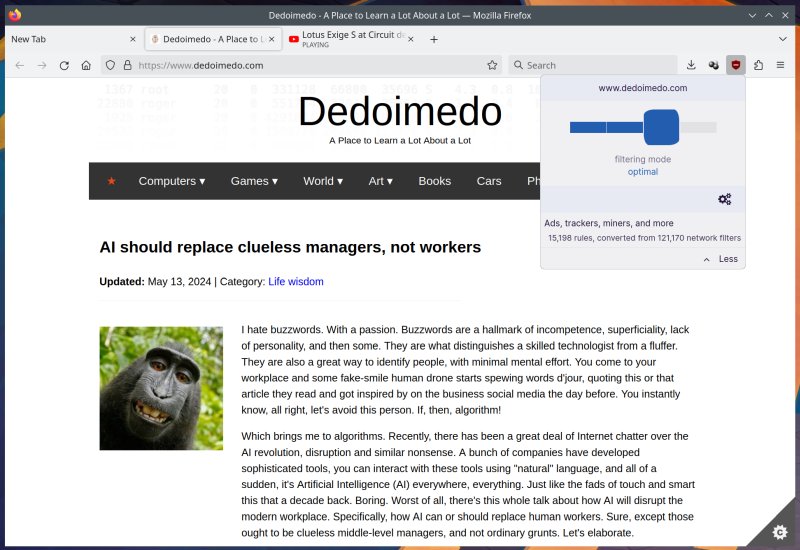Image resolution: width=800 pixels, height=550 pixels.
Task: Open the Books section
Action: tap(435, 181)
